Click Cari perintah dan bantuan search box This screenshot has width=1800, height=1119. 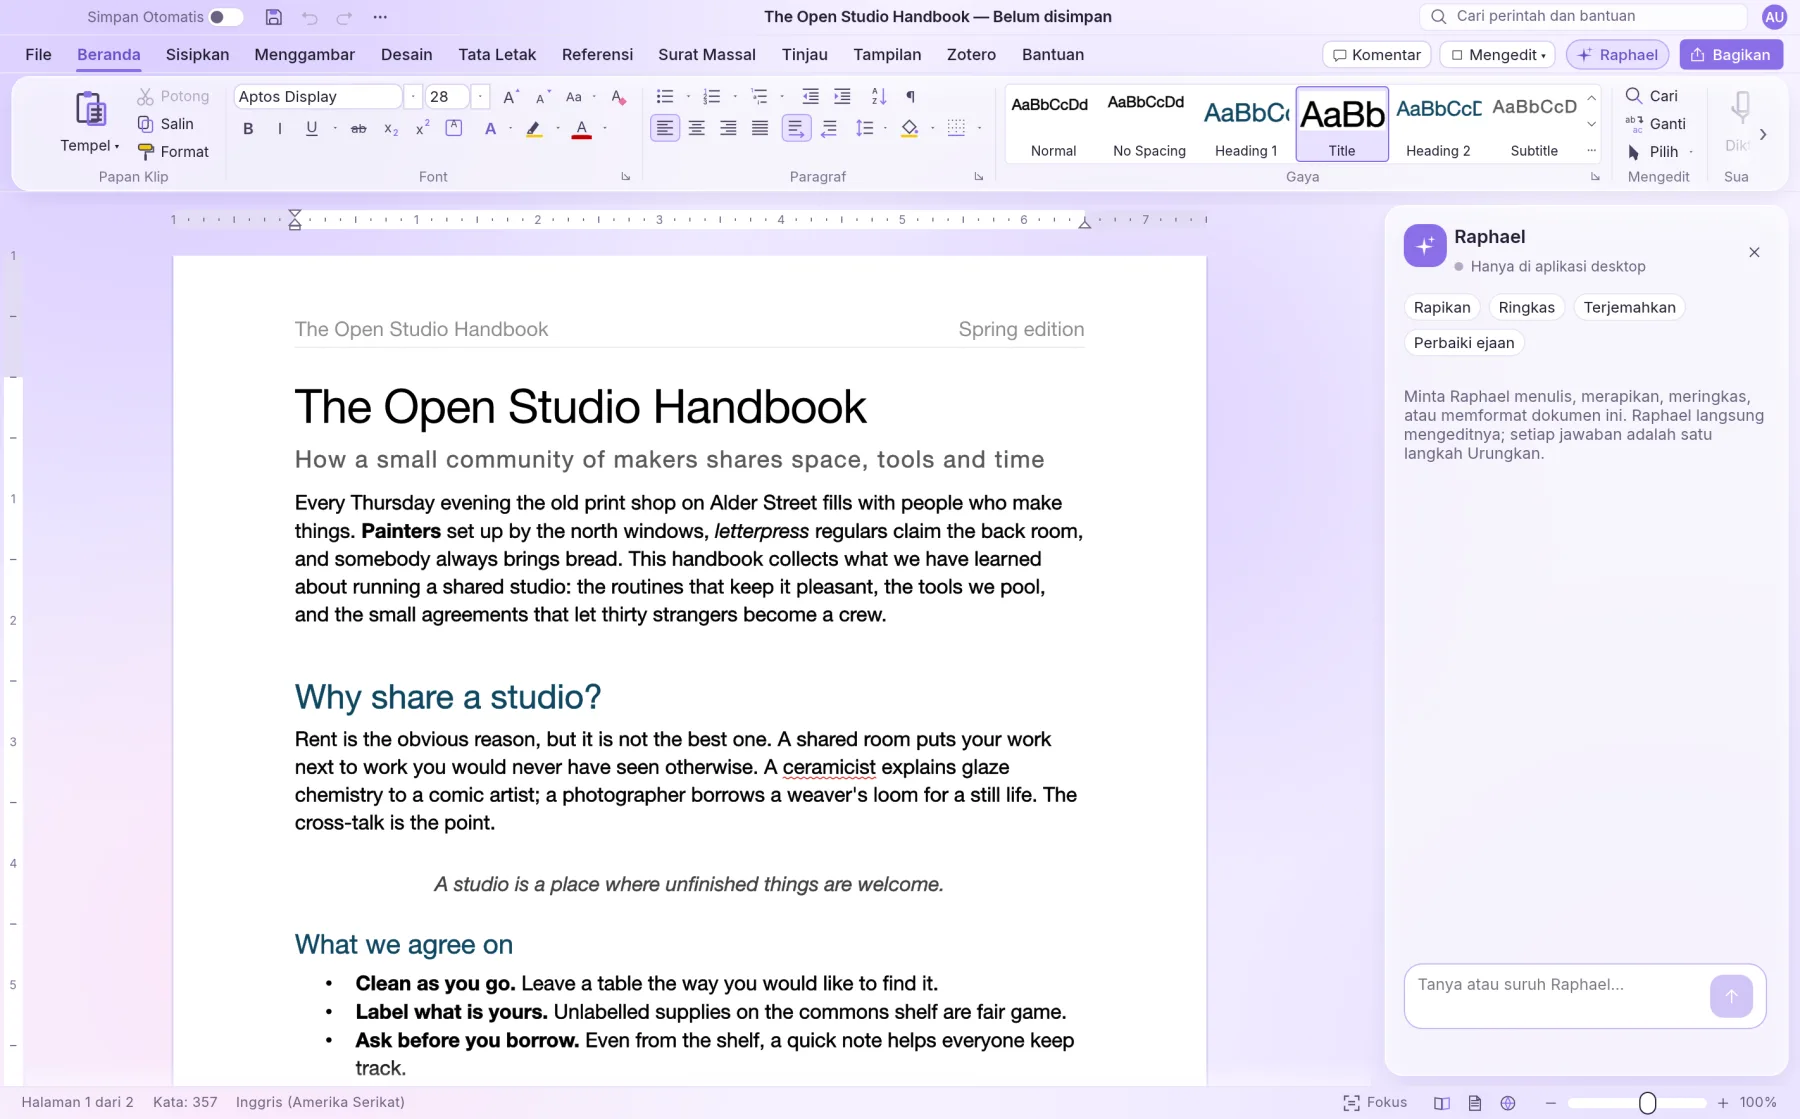1582,17
